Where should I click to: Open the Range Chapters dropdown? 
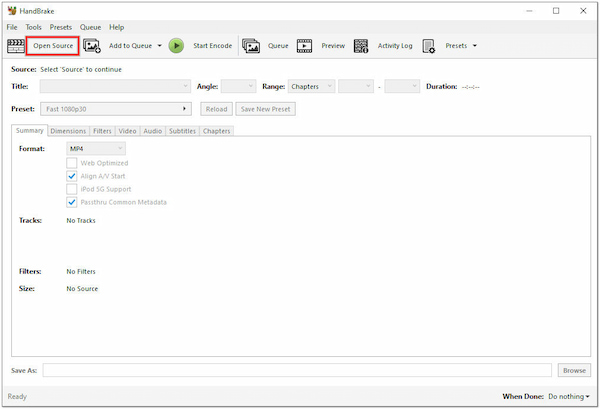point(311,86)
